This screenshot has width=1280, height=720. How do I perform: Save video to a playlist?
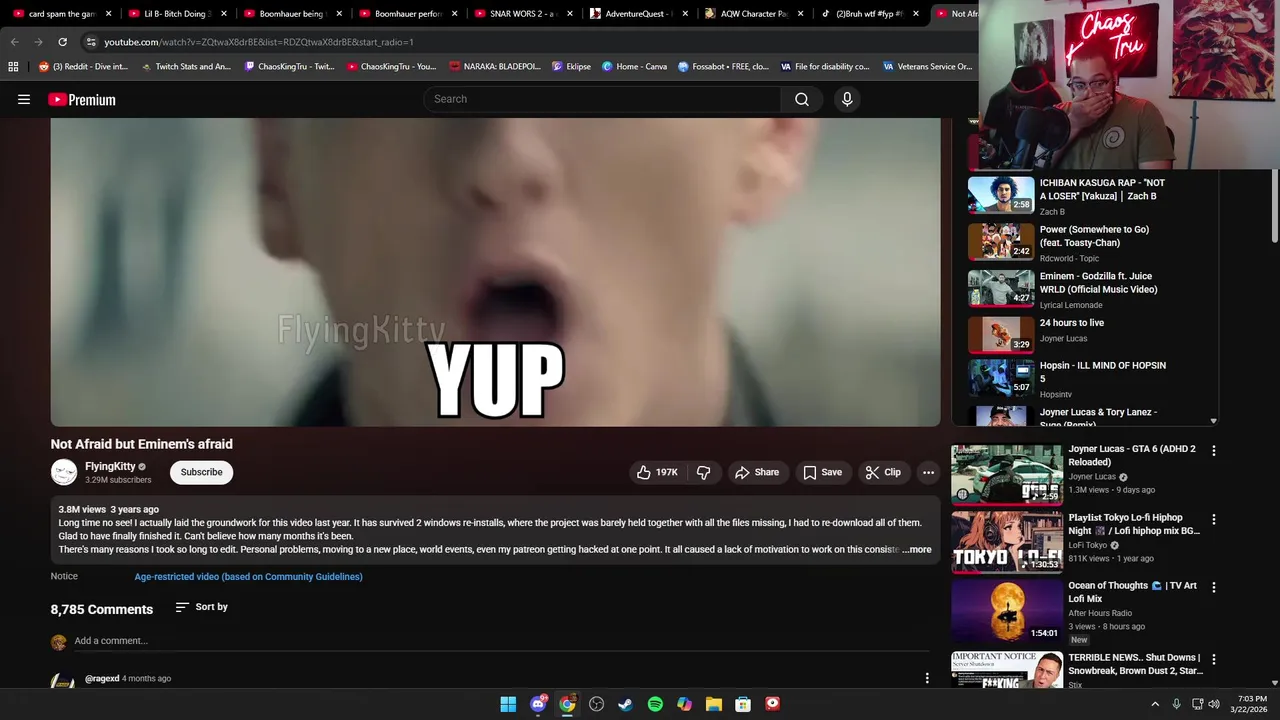pyautogui.click(x=822, y=472)
